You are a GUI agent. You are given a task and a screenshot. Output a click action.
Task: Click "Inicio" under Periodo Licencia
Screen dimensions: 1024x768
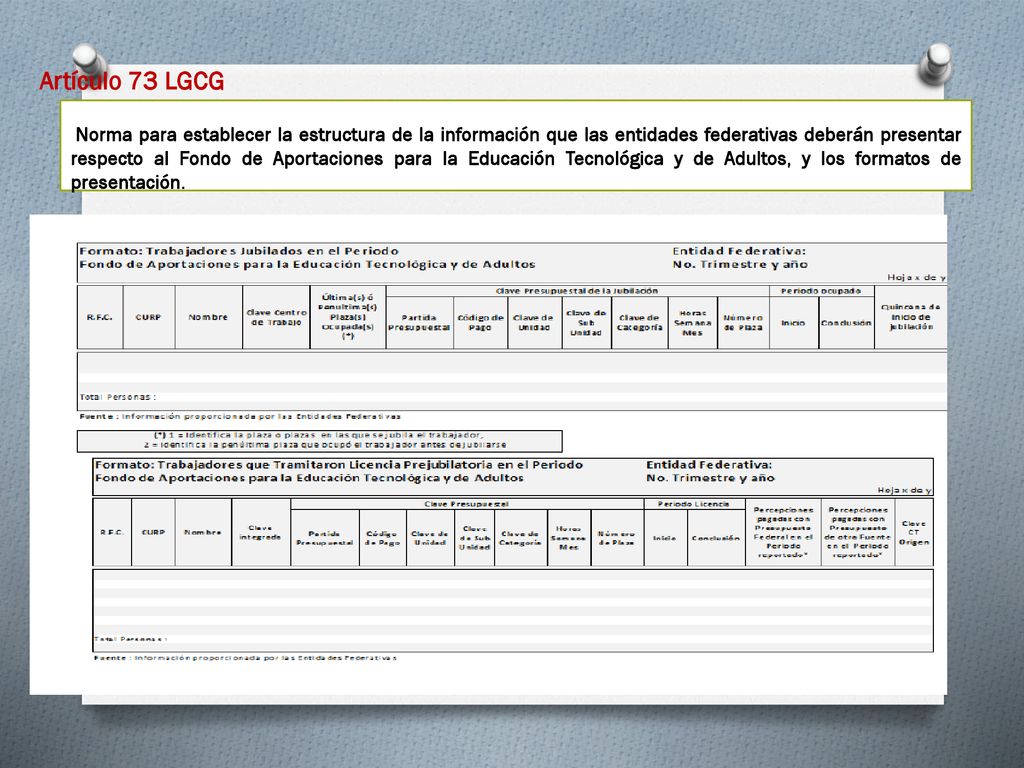click(x=665, y=538)
